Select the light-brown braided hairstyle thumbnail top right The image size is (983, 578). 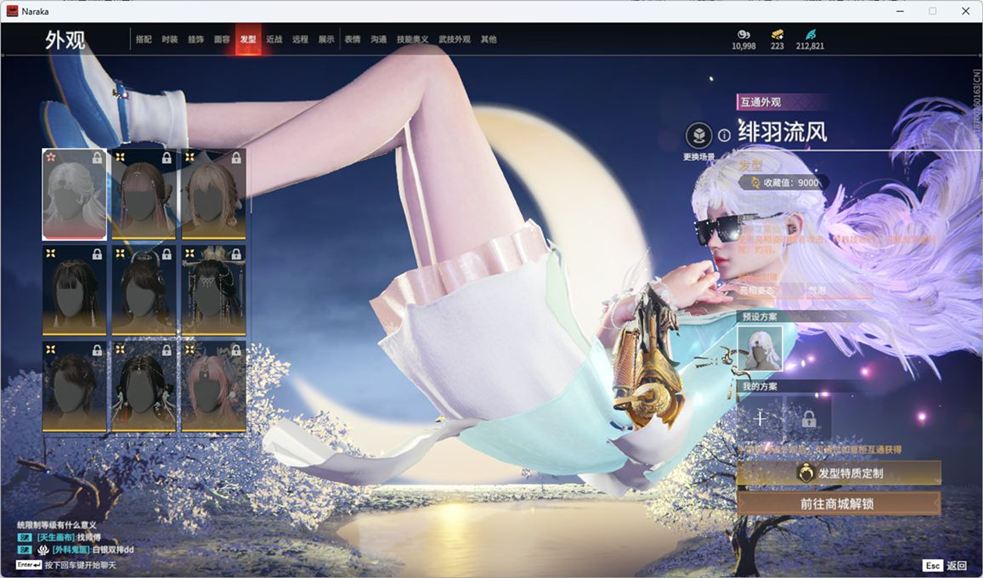(214, 194)
